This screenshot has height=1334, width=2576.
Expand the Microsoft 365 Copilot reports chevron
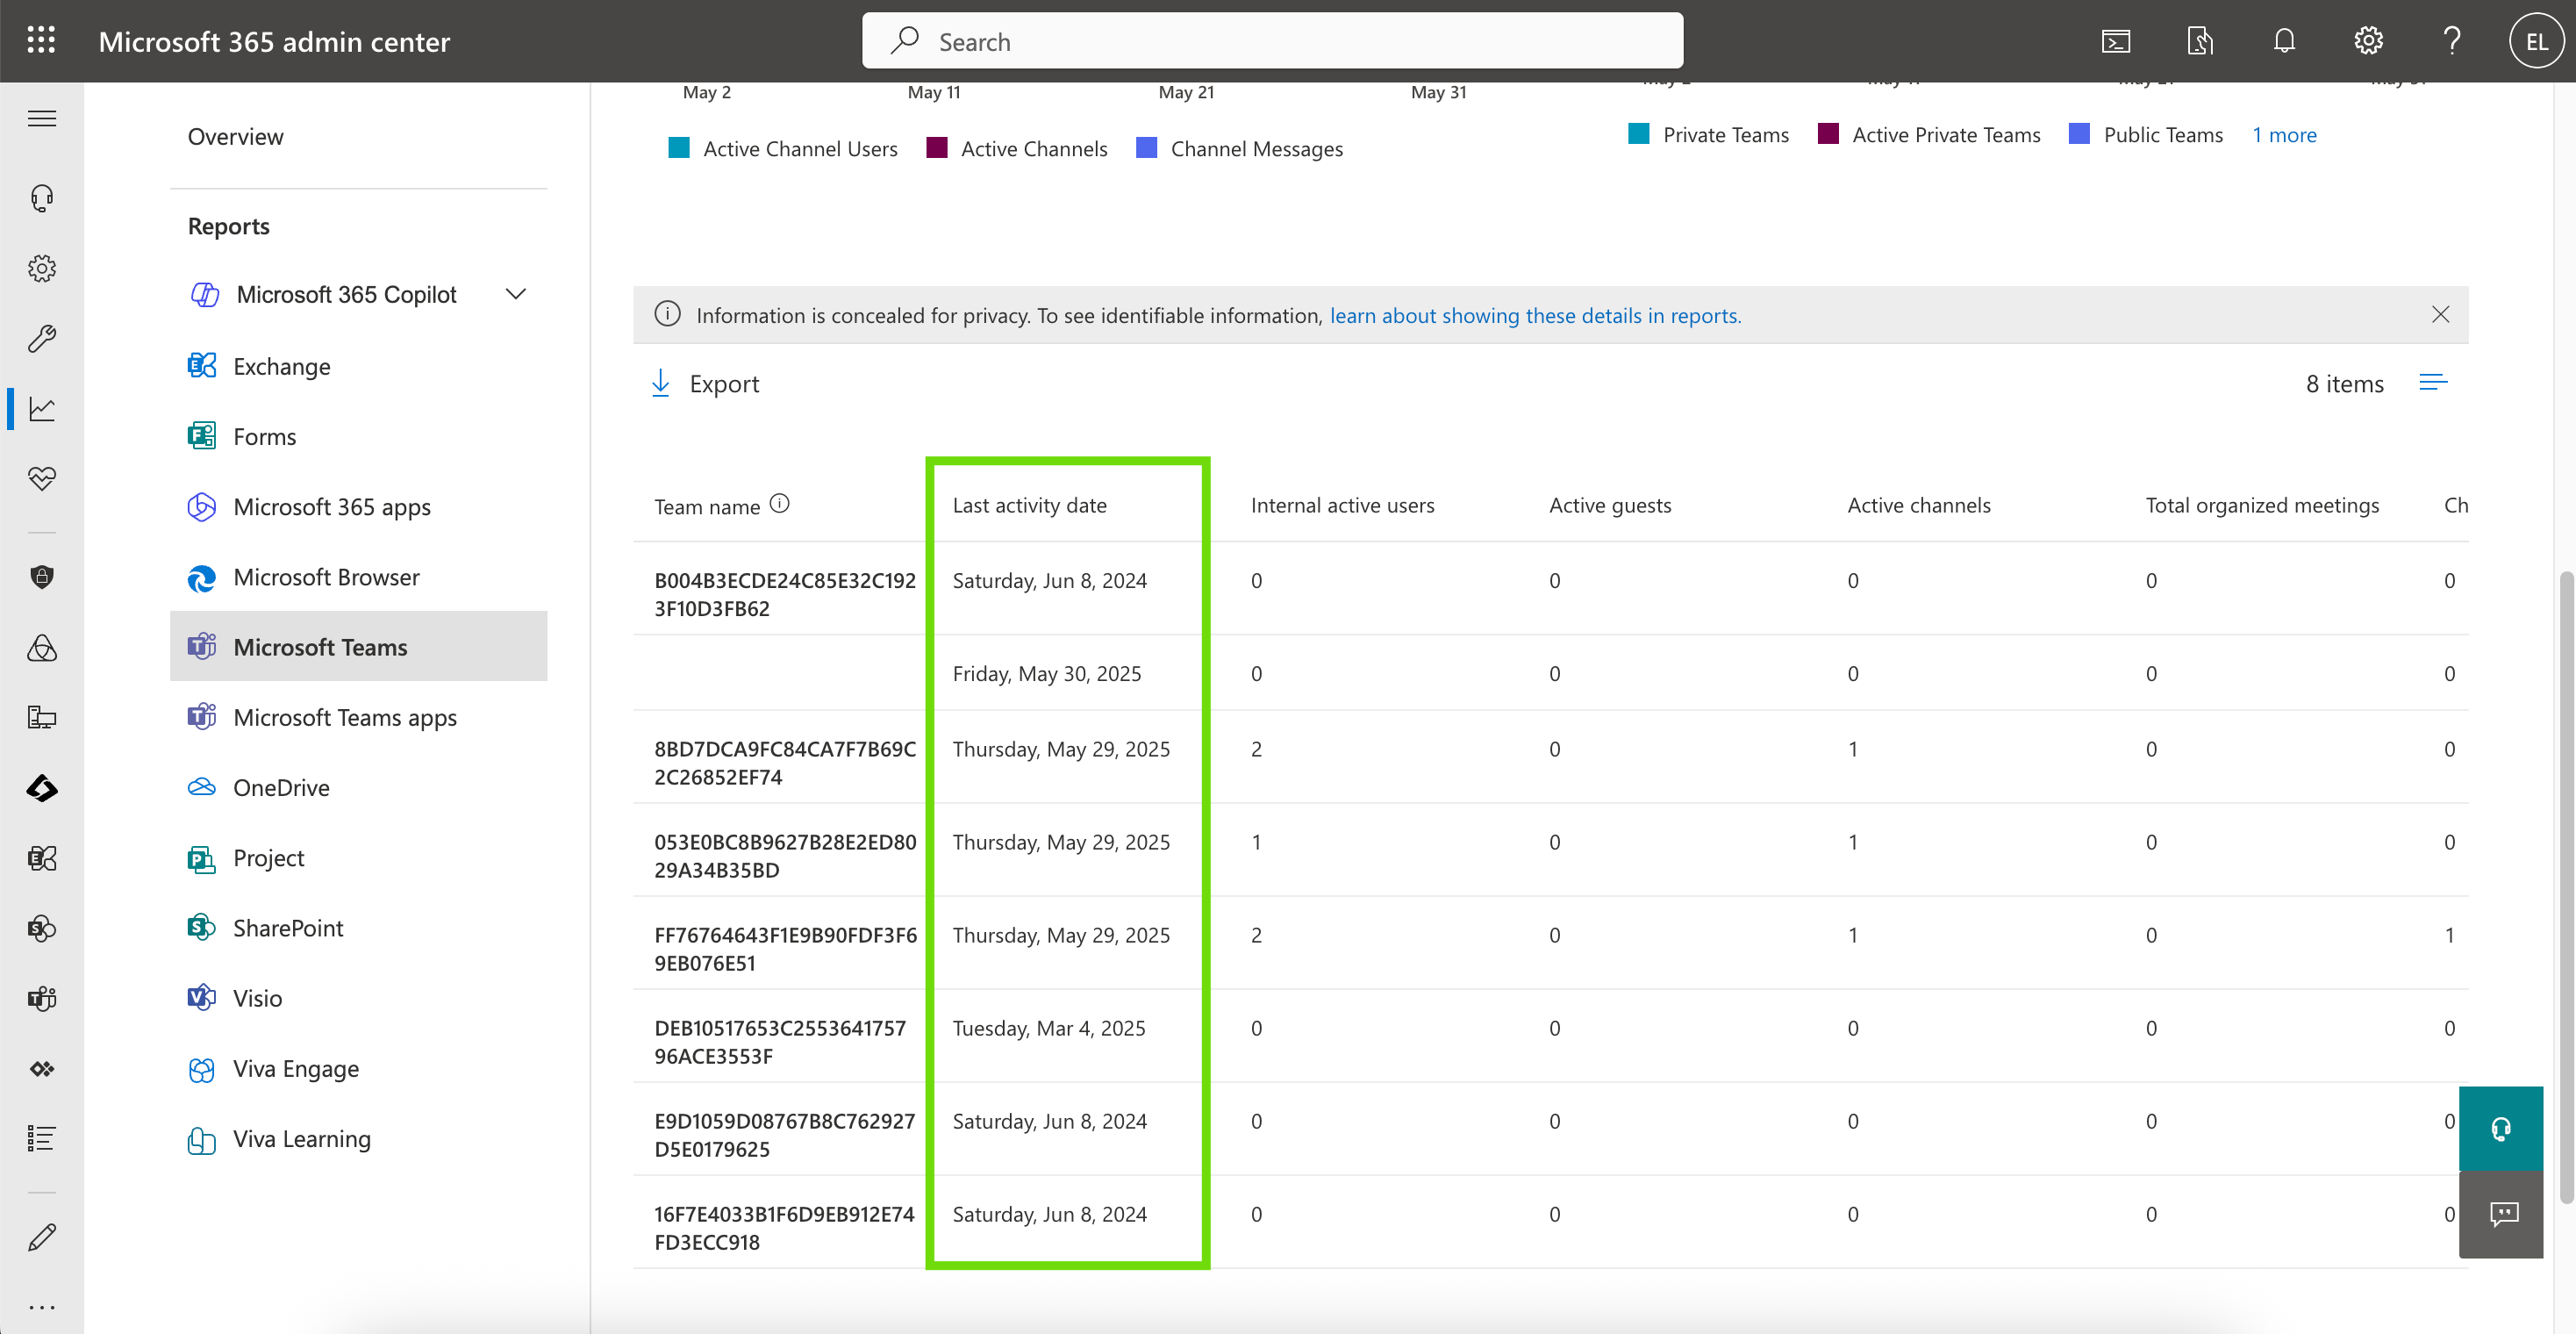coord(516,294)
